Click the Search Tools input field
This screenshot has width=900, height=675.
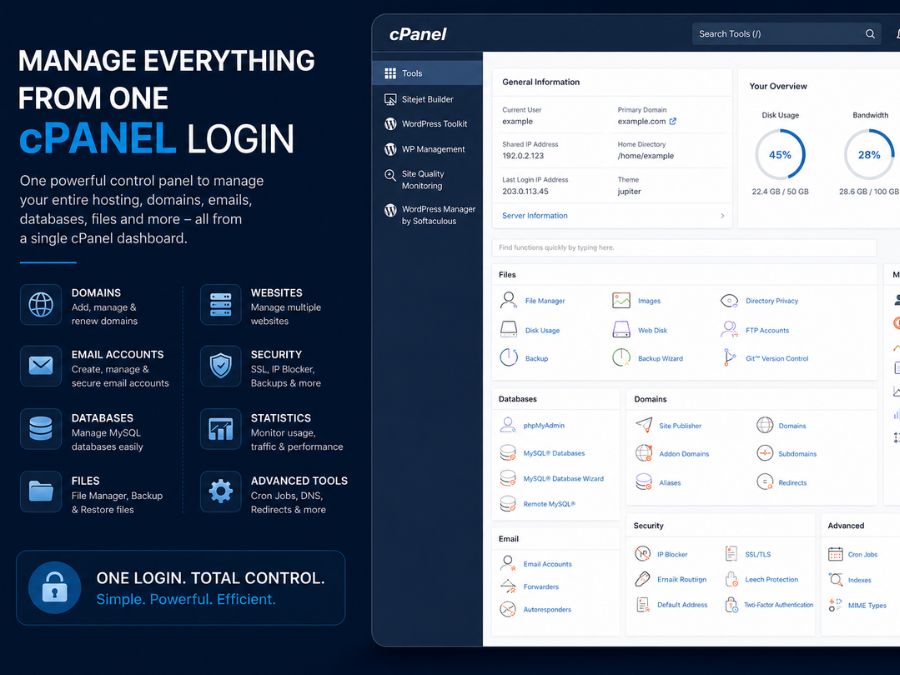786,34
